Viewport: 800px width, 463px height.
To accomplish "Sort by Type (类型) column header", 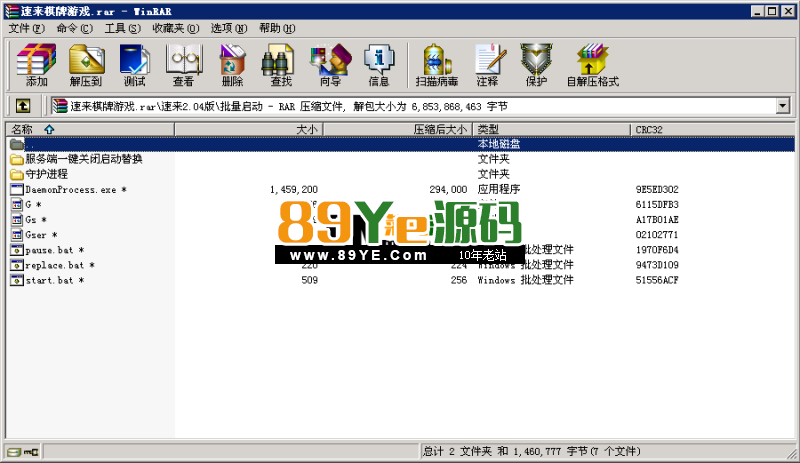I will pos(552,130).
